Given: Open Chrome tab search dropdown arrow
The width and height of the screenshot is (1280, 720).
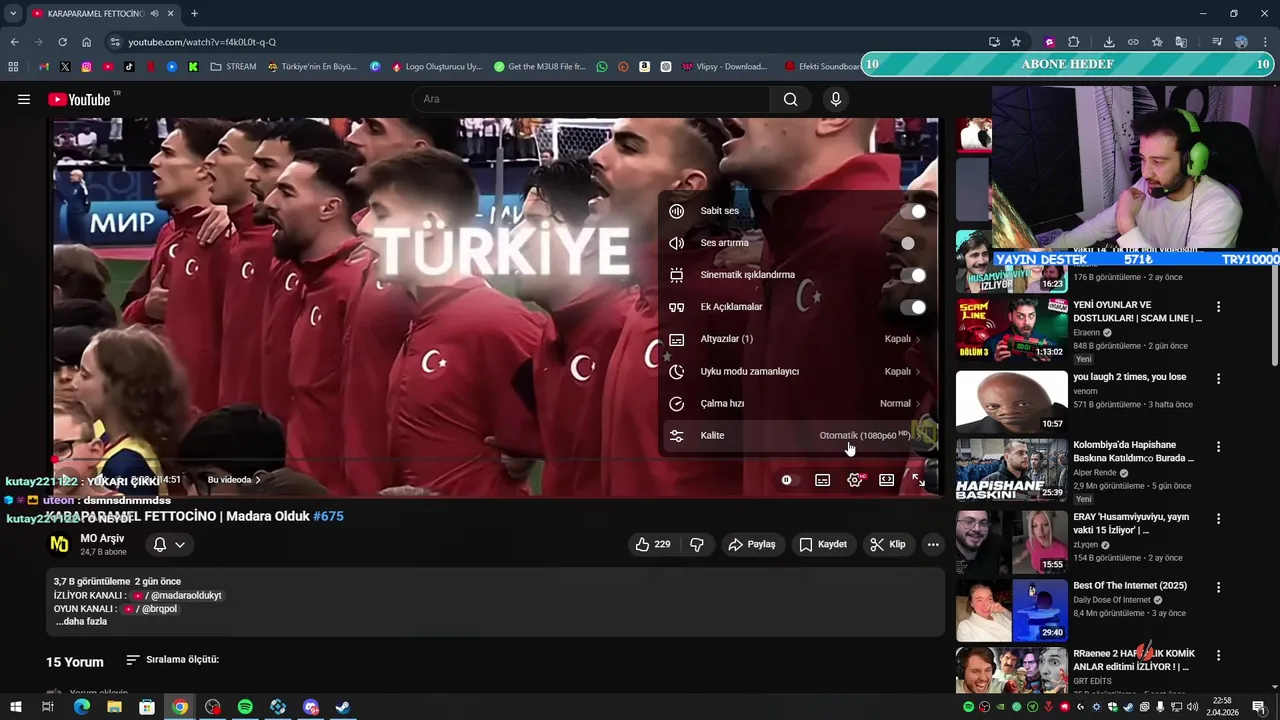Looking at the screenshot, I should pos(13,14).
